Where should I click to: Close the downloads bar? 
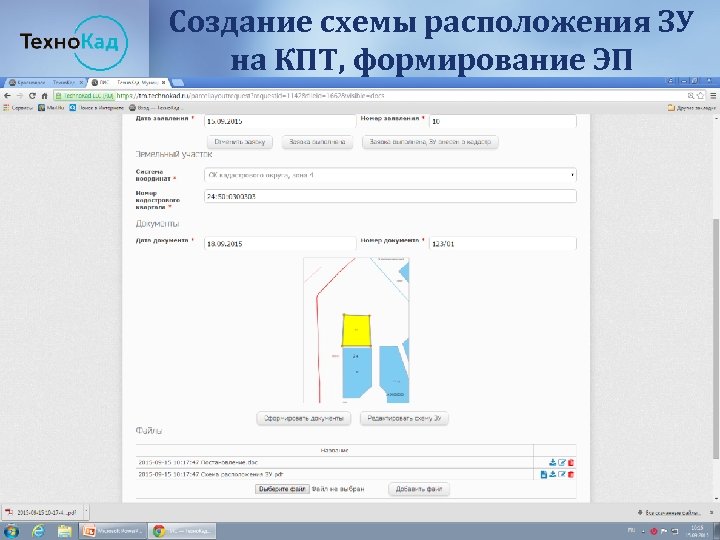tap(712, 512)
